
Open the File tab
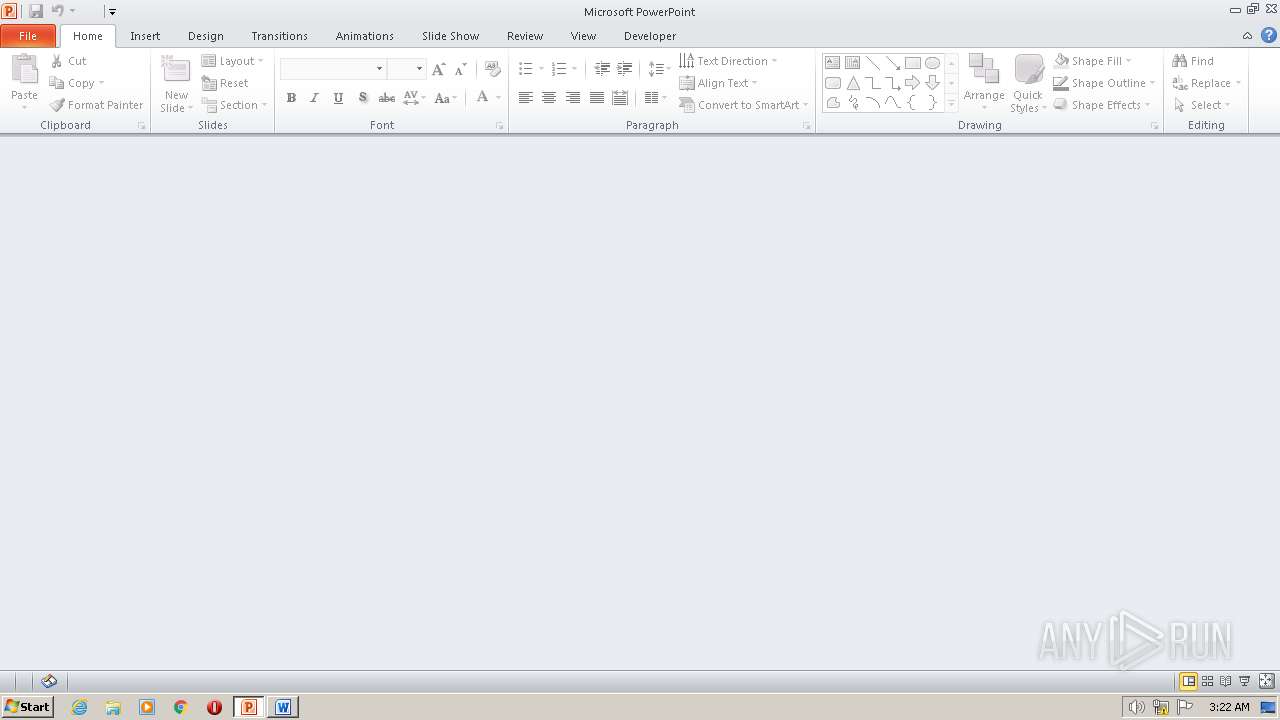[x=28, y=36]
